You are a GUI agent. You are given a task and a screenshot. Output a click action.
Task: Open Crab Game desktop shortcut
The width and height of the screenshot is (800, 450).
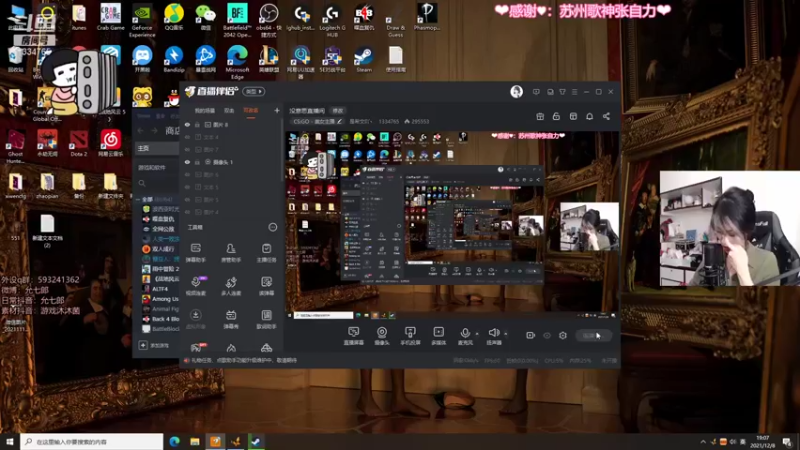(x=111, y=17)
